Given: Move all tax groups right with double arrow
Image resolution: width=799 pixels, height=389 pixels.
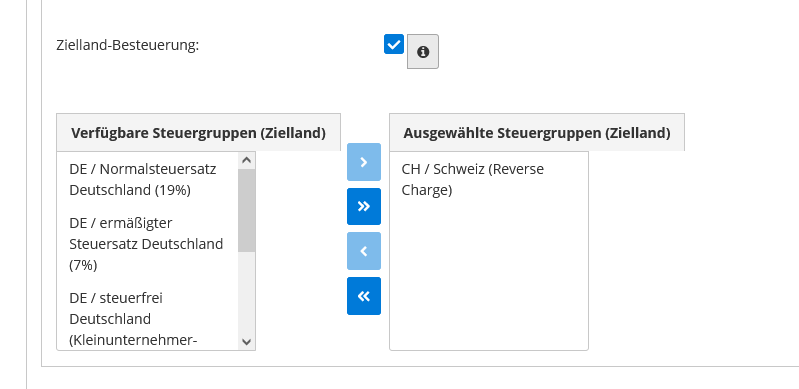Looking at the screenshot, I should tap(364, 206).
